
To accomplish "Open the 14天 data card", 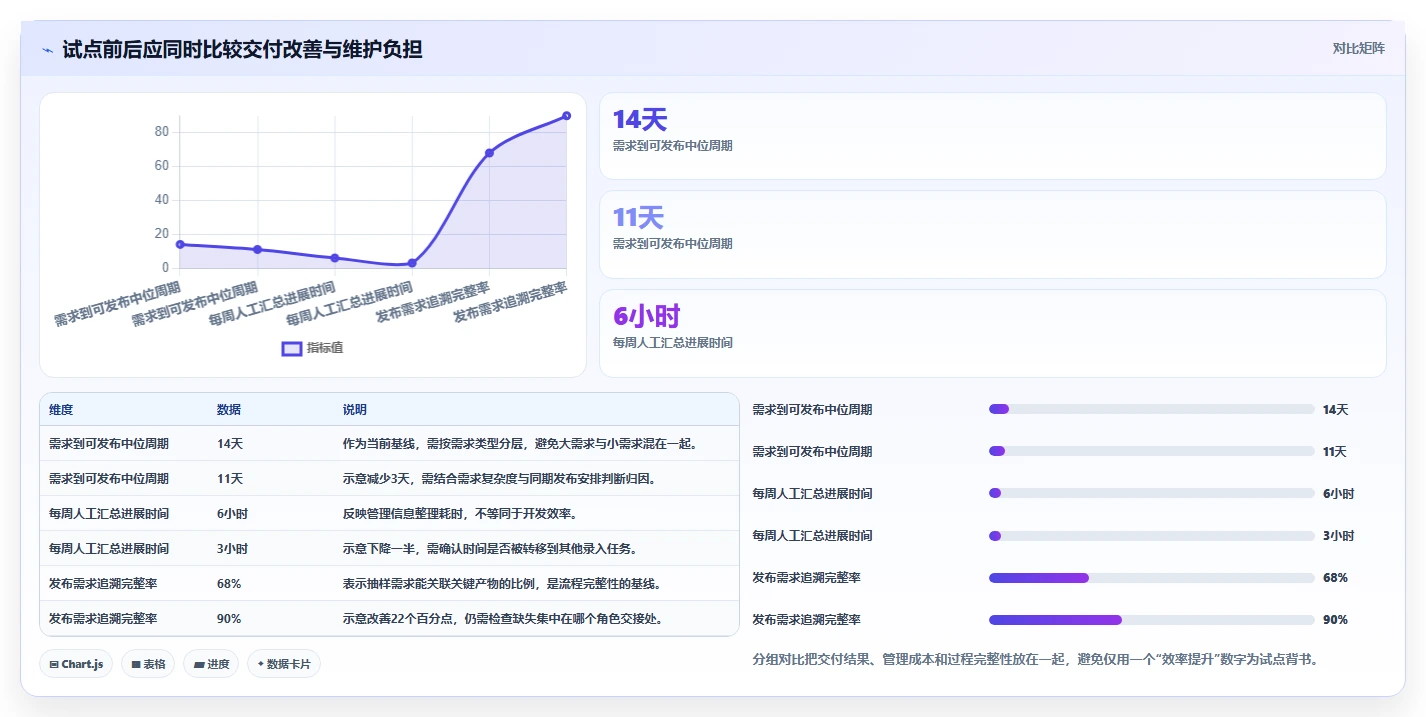I will click(x=992, y=136).
